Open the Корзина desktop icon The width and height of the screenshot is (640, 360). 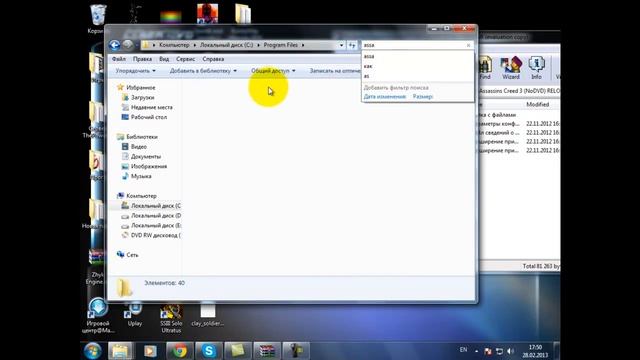tap(98, 19)
